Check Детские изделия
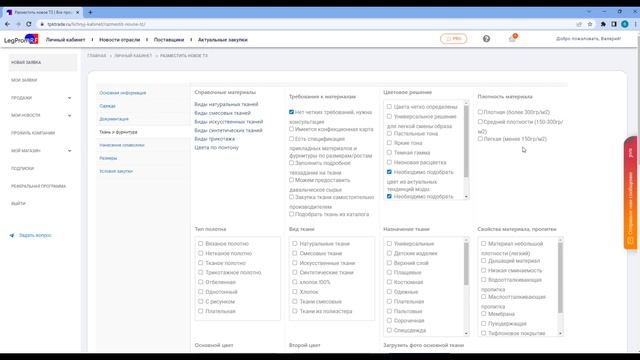Screen dimensions: 640x360 click(389, 253)
